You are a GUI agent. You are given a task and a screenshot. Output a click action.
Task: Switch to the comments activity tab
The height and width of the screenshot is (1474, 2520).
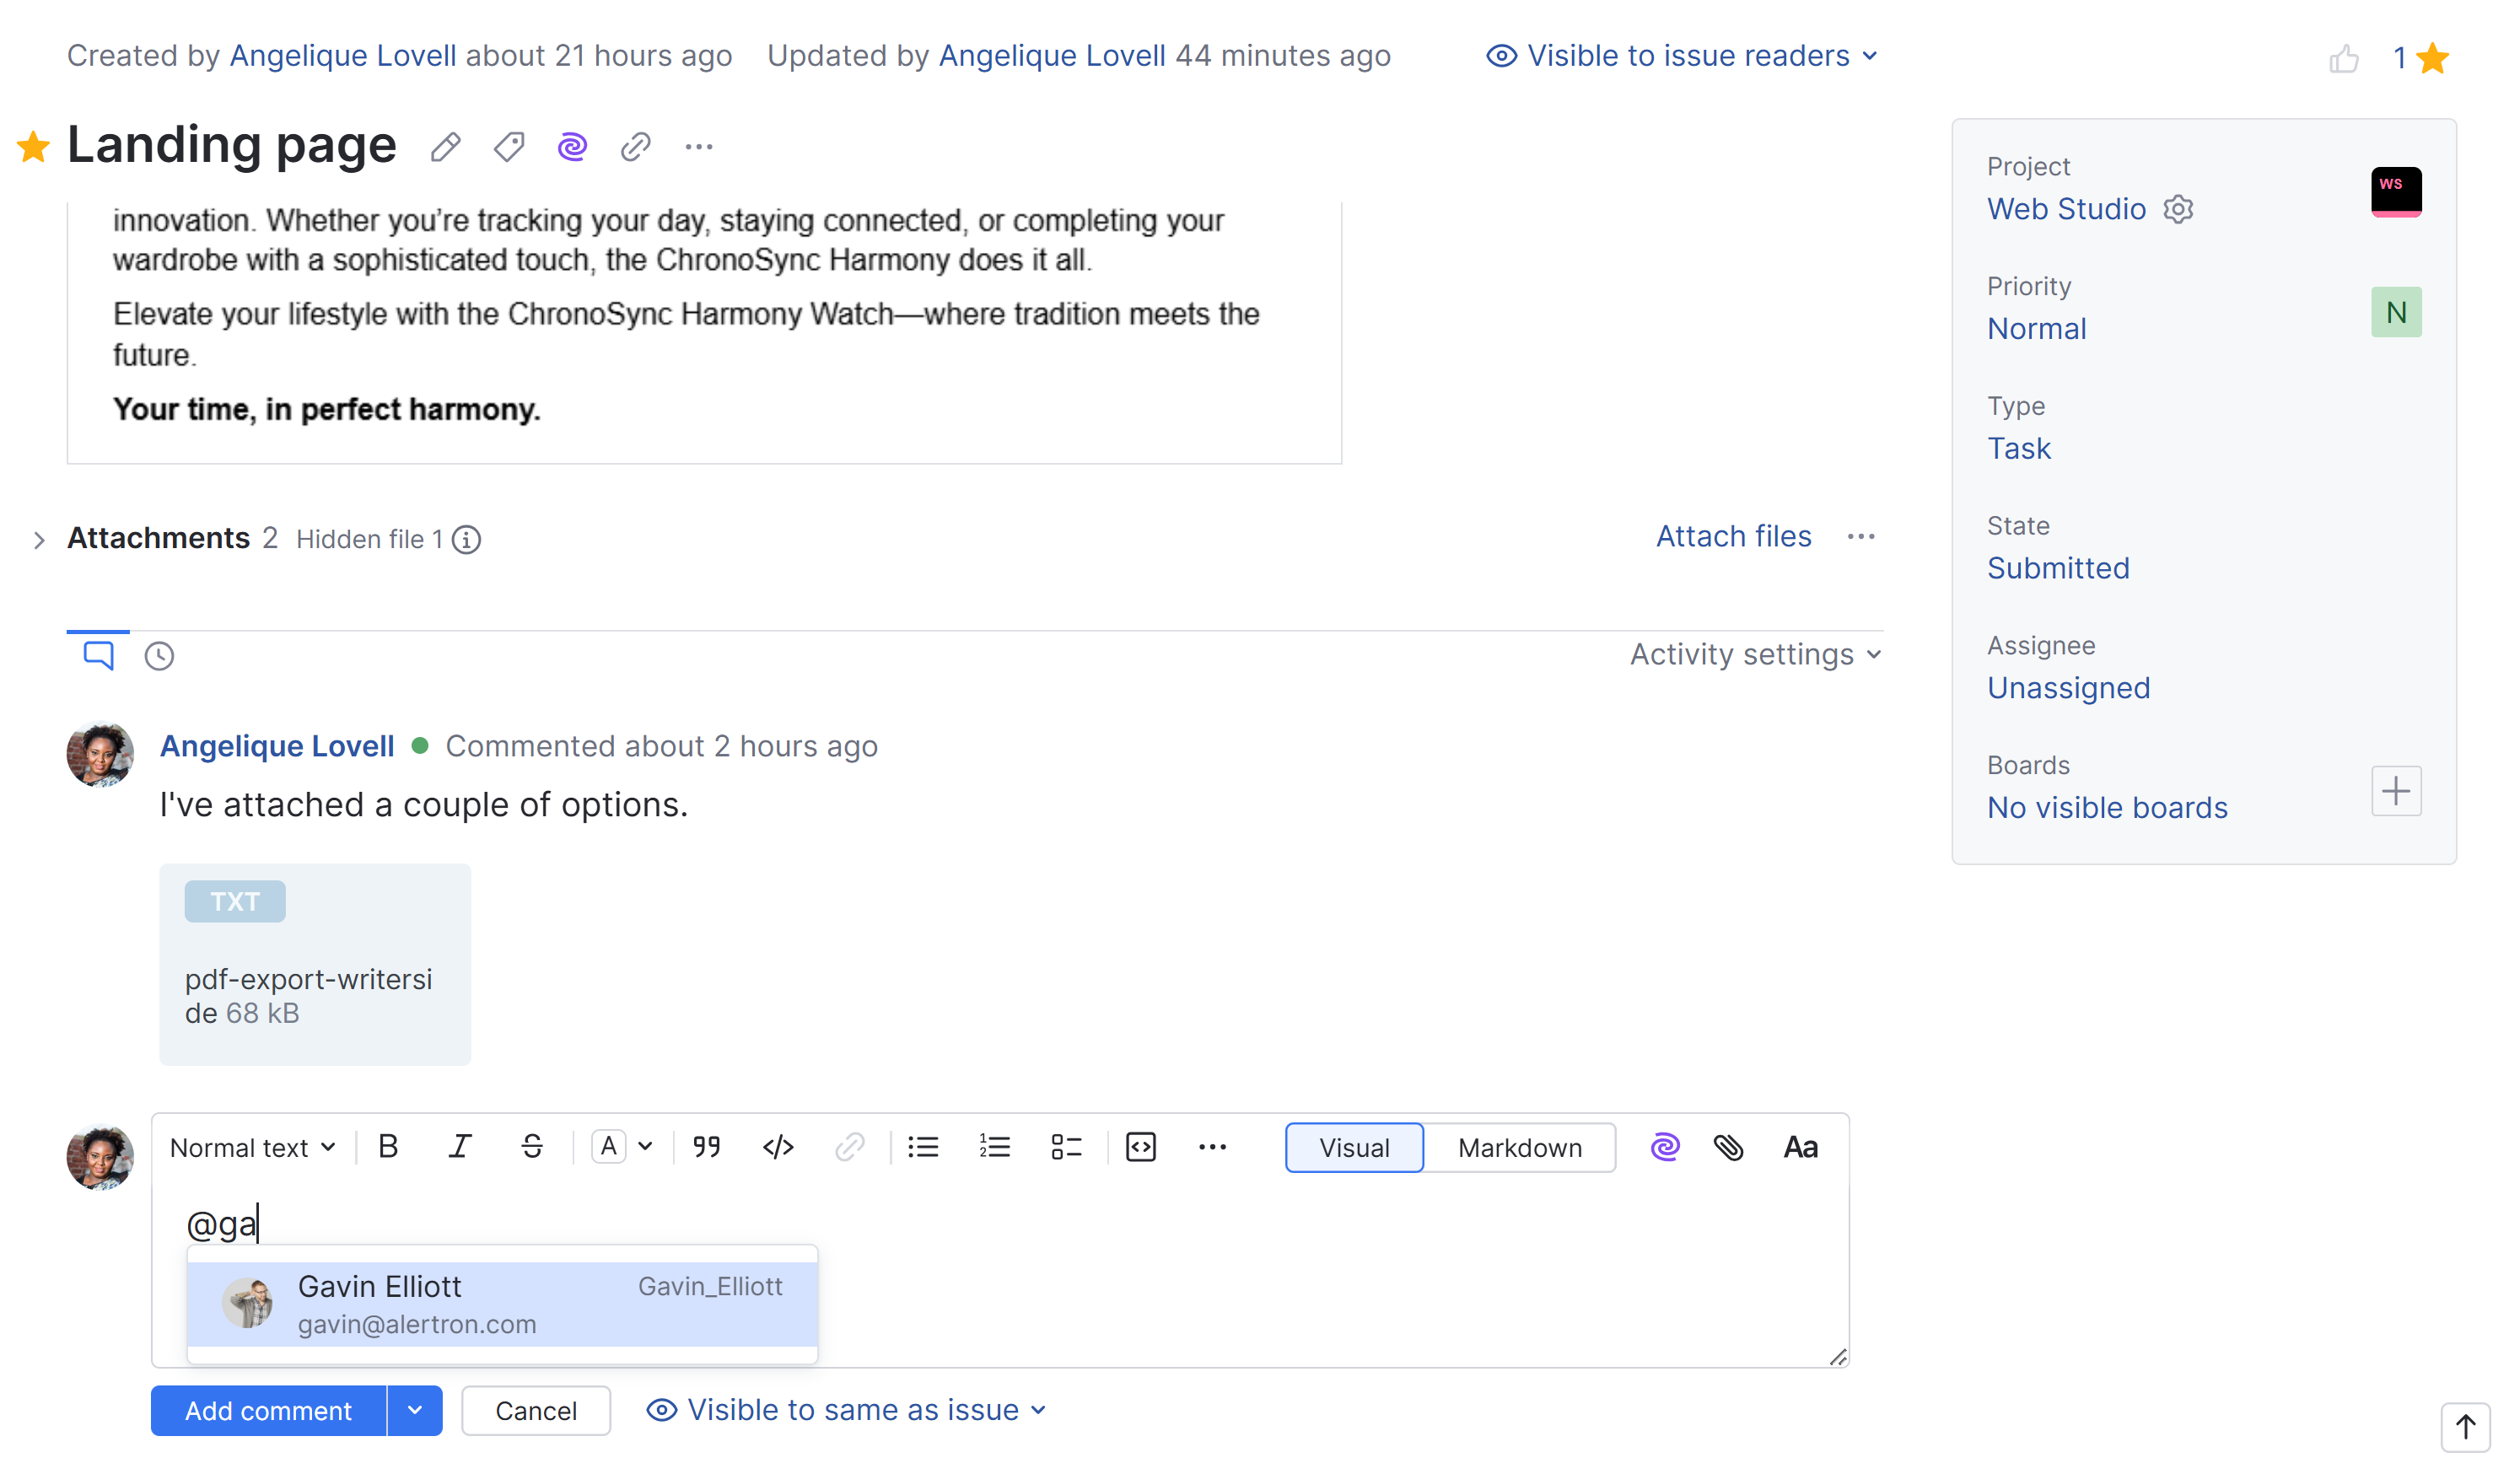[97, 655]
